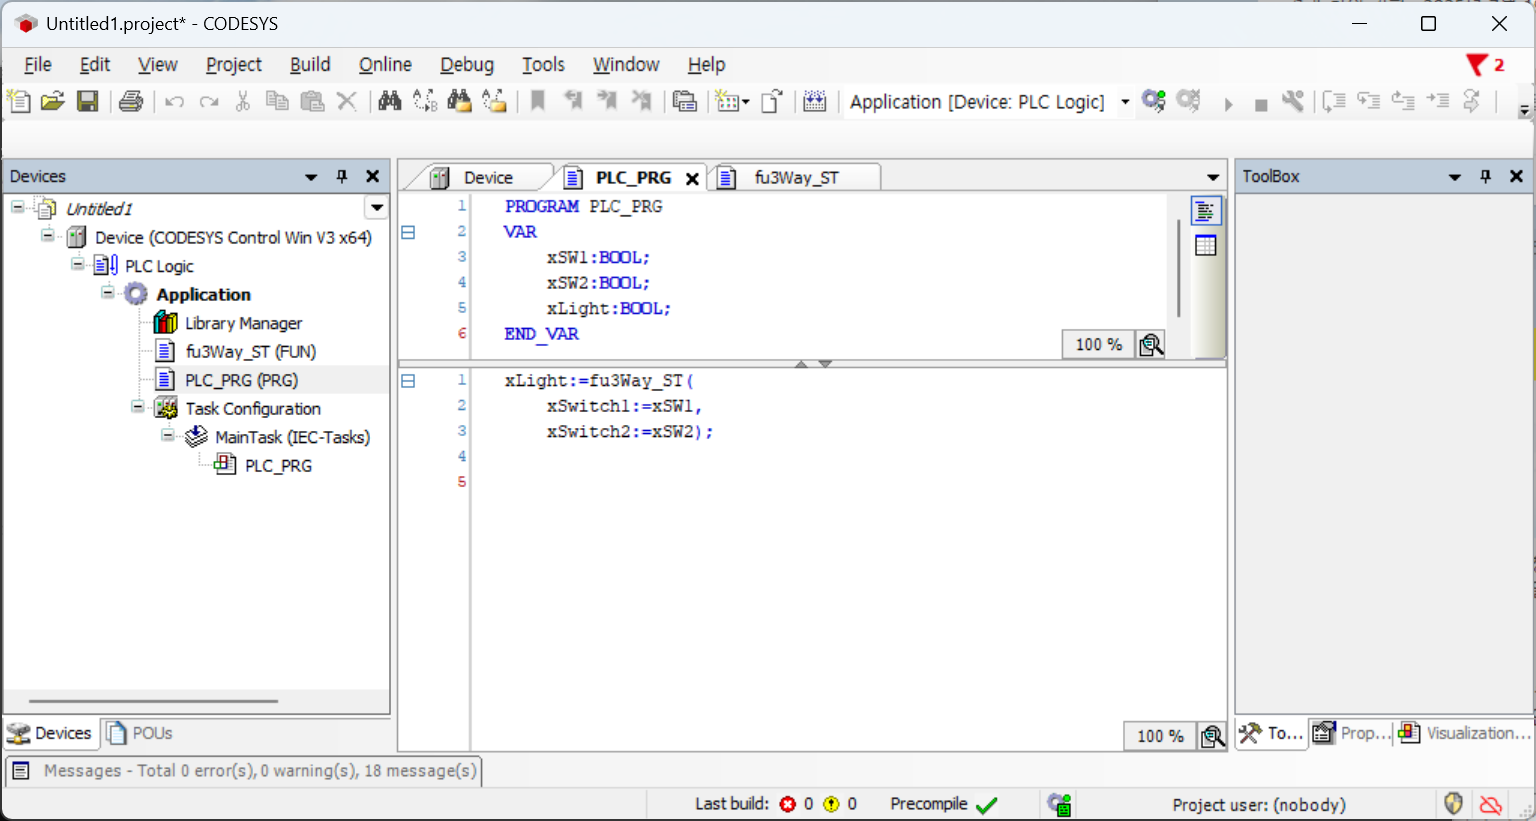Collapse the VAR block in the declaration

coord(408,232)
